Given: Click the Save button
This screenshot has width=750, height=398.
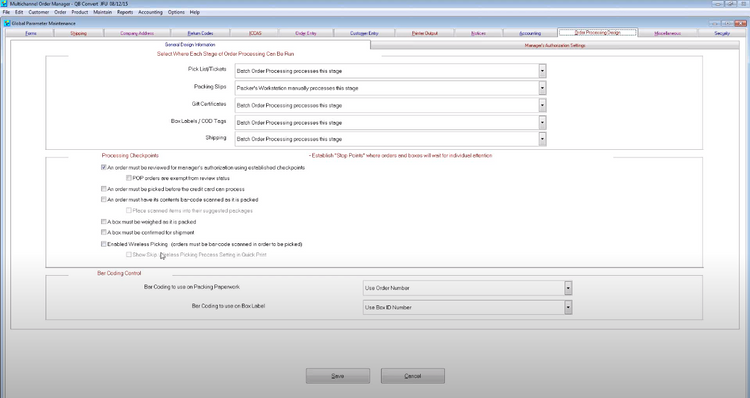Looking at the screenshot, I should click(x=338, y=376).
